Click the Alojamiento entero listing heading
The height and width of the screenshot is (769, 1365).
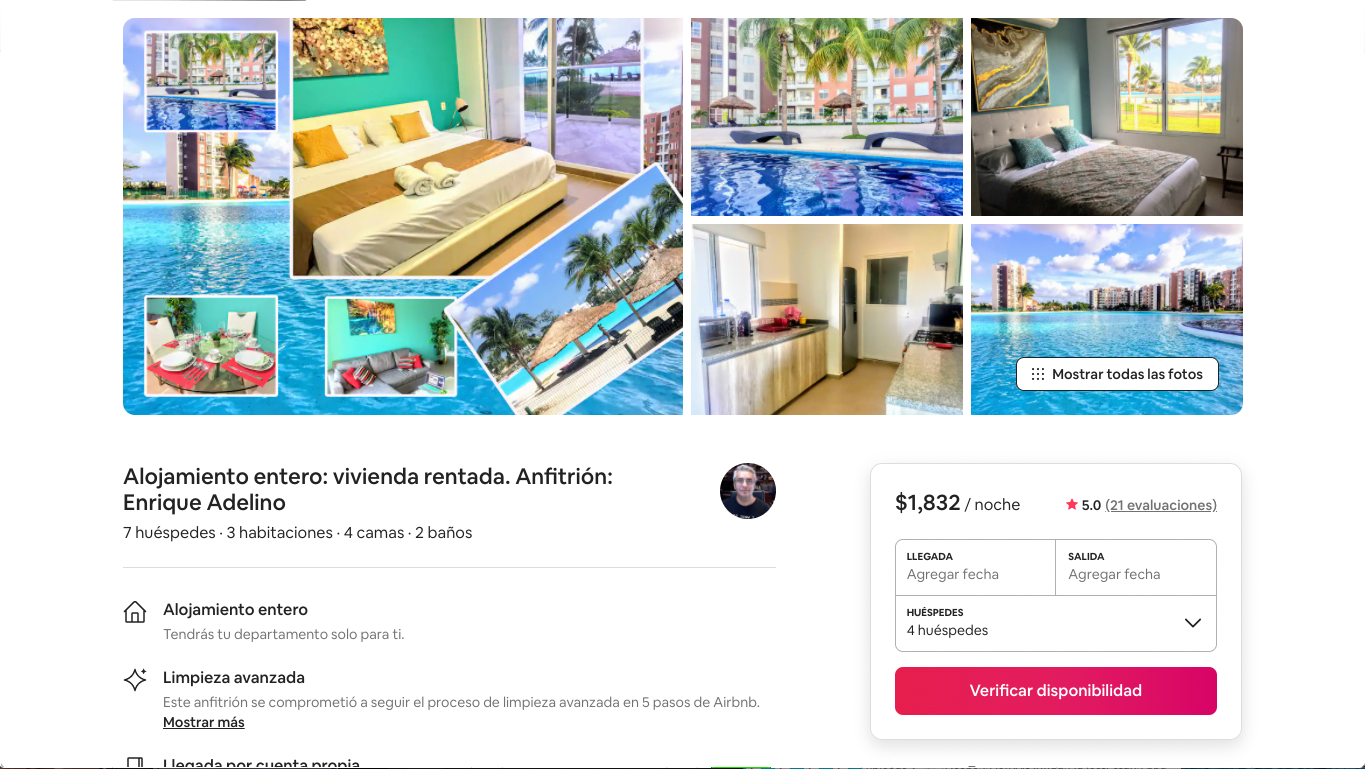point(368,490)
